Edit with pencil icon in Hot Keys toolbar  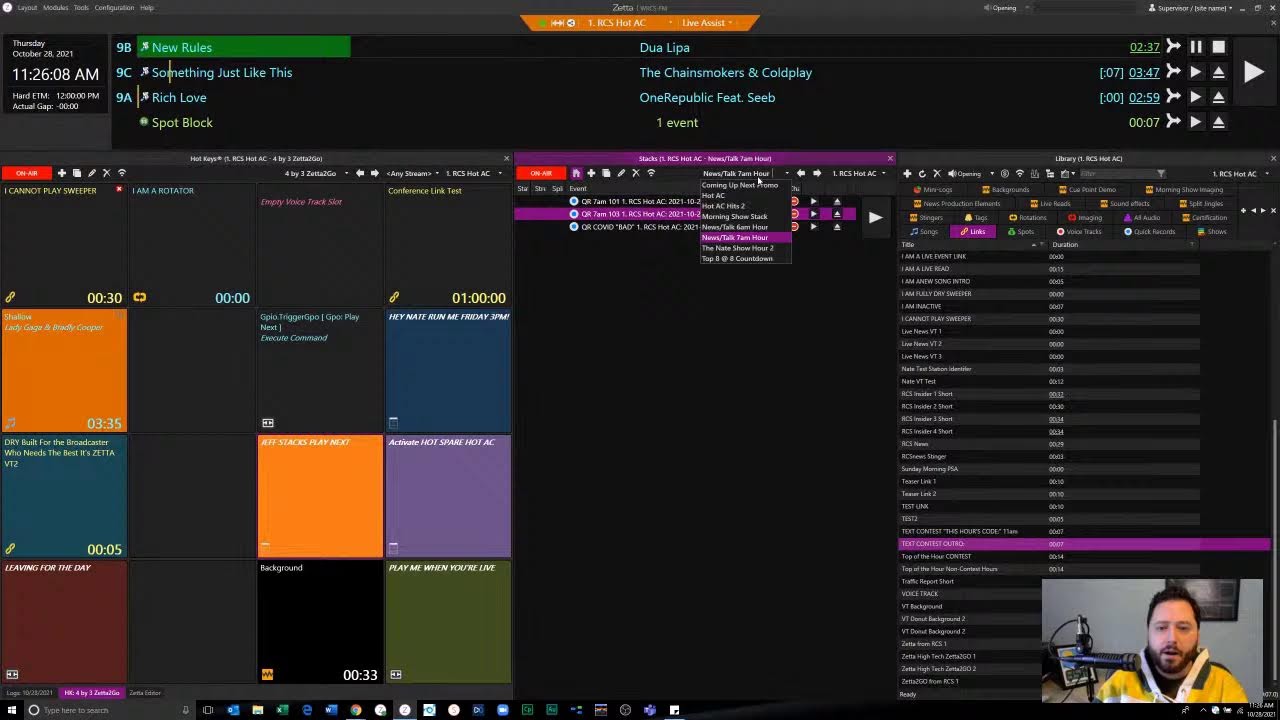[x=92, y=173]
